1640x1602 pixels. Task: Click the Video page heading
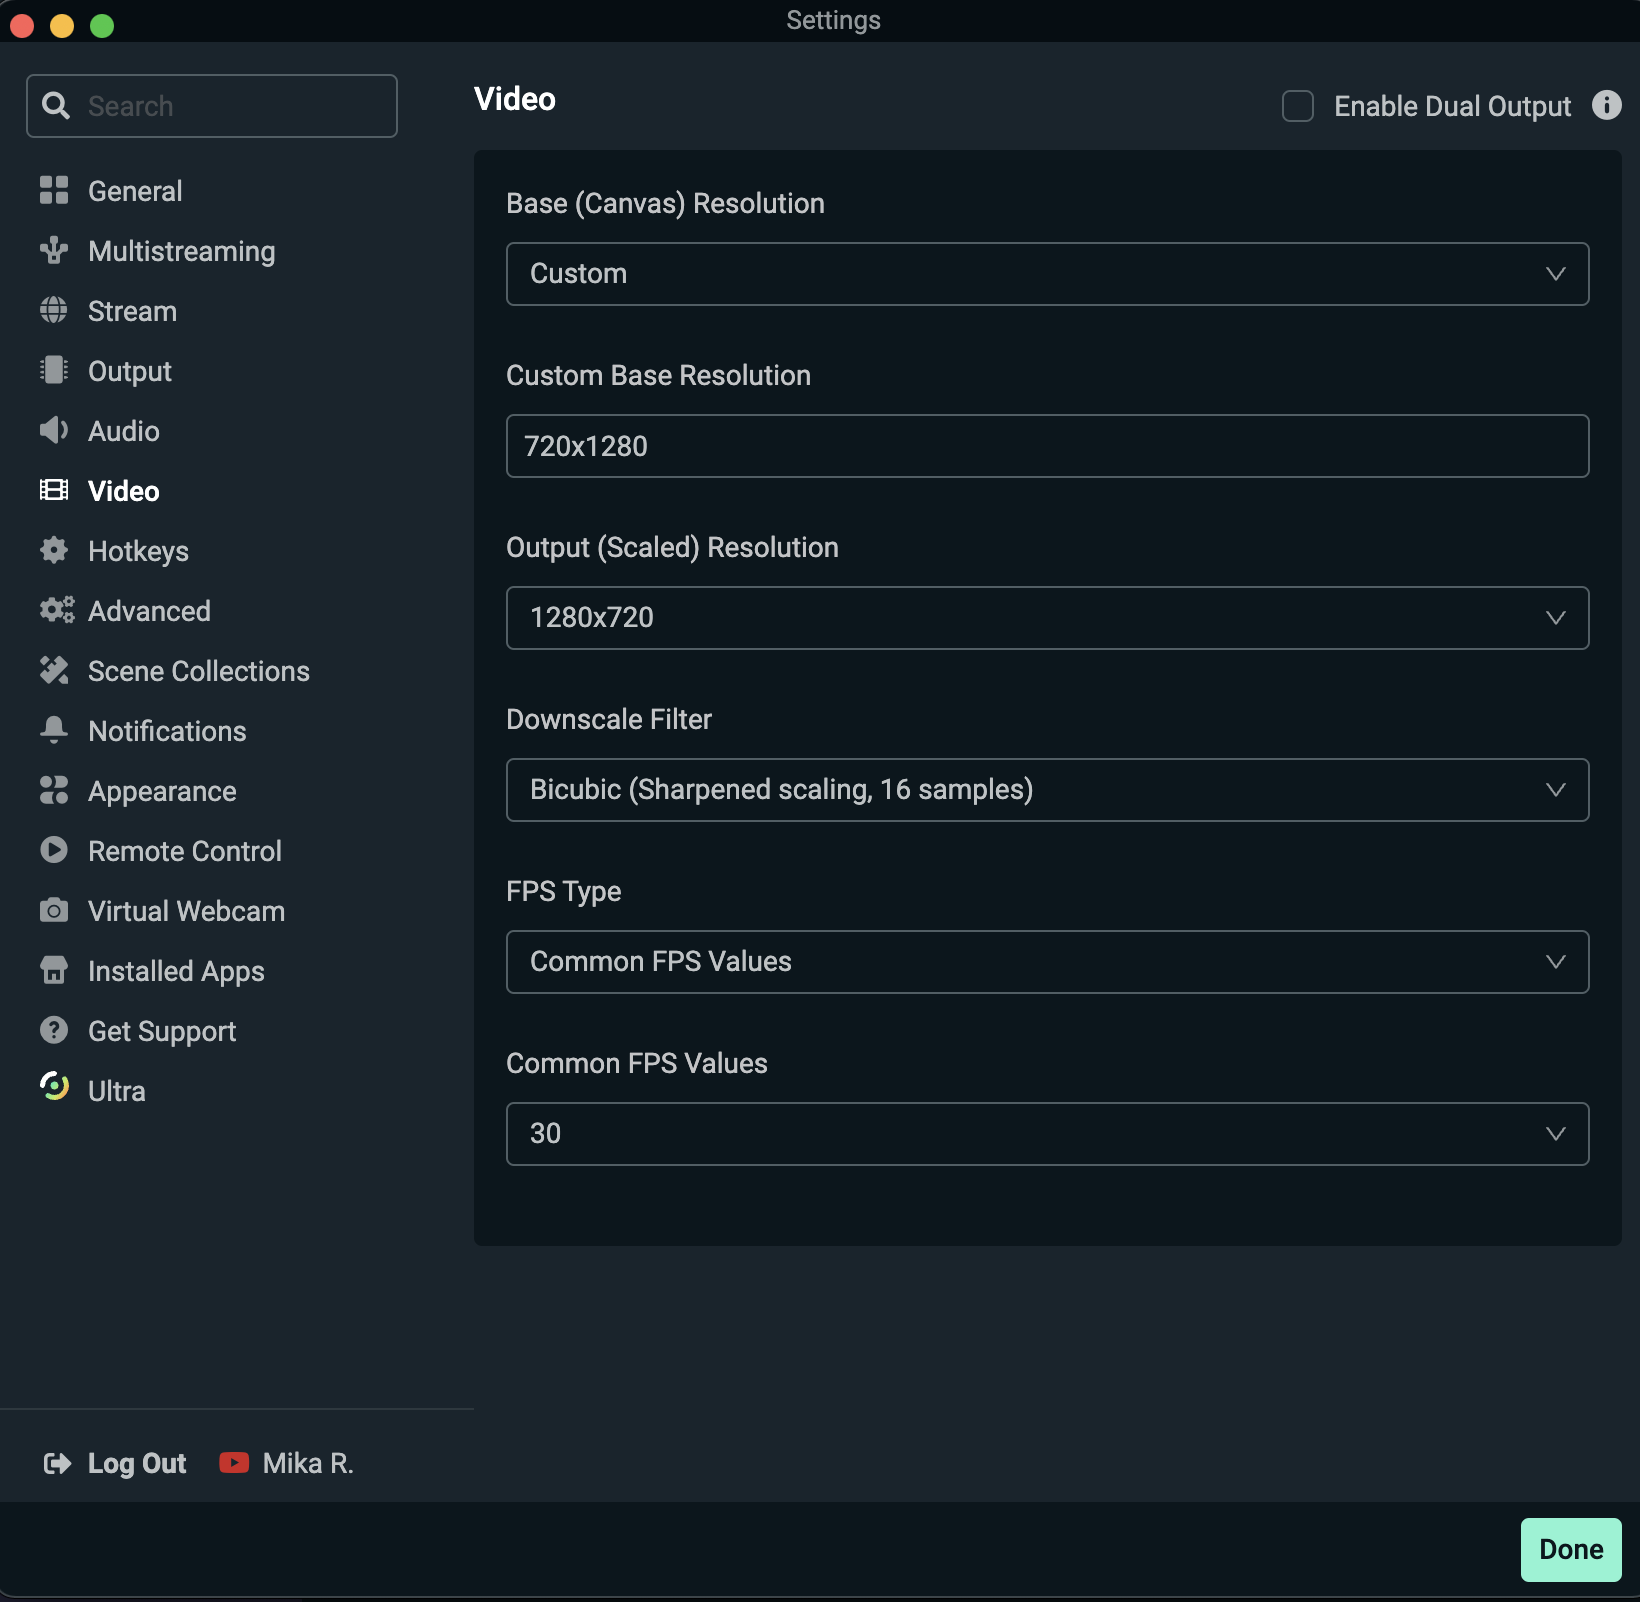(515, 99)
